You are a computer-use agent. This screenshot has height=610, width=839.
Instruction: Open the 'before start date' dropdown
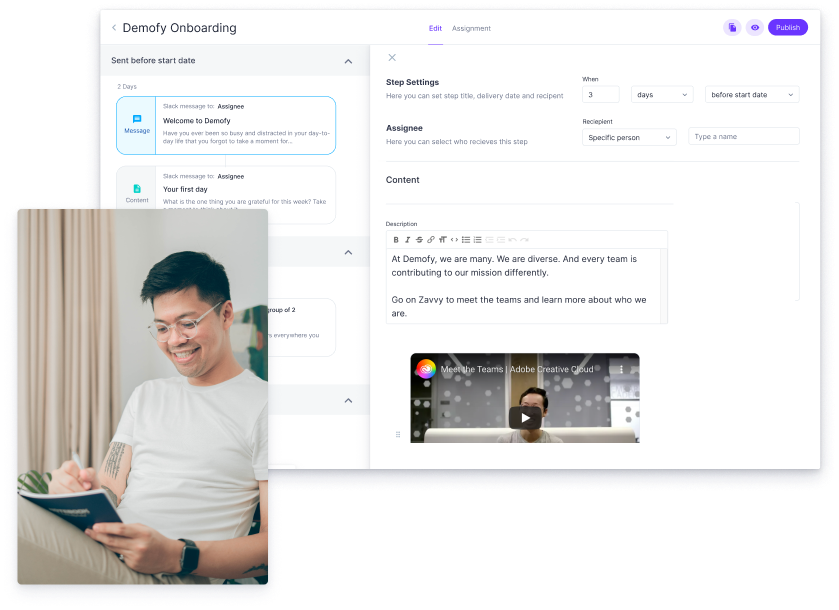(x=752, y=95)
